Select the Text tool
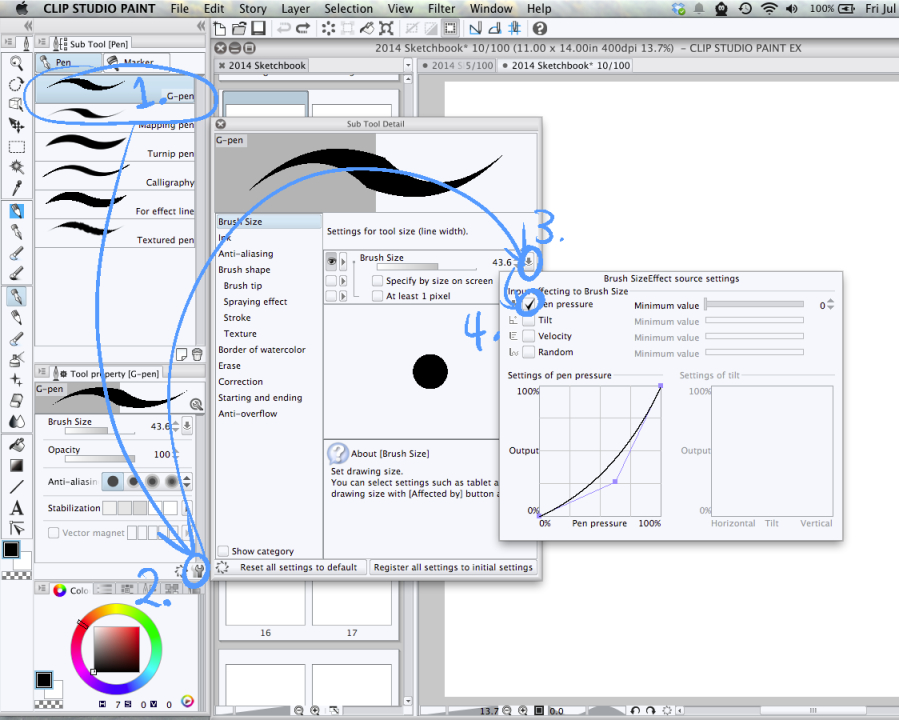This screenshot has height=720, width=899. pyautogui.click(x=17, y=507)
